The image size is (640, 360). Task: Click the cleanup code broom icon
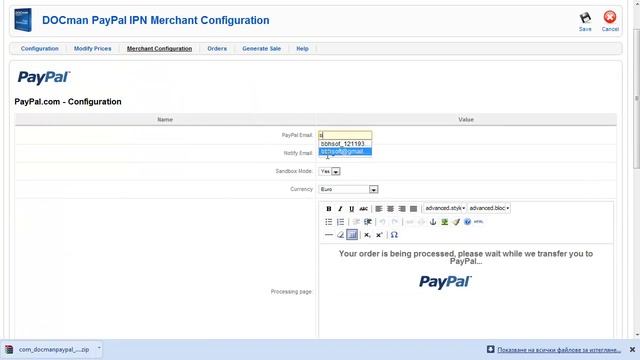pyautogui.click(x=456, y=222)
